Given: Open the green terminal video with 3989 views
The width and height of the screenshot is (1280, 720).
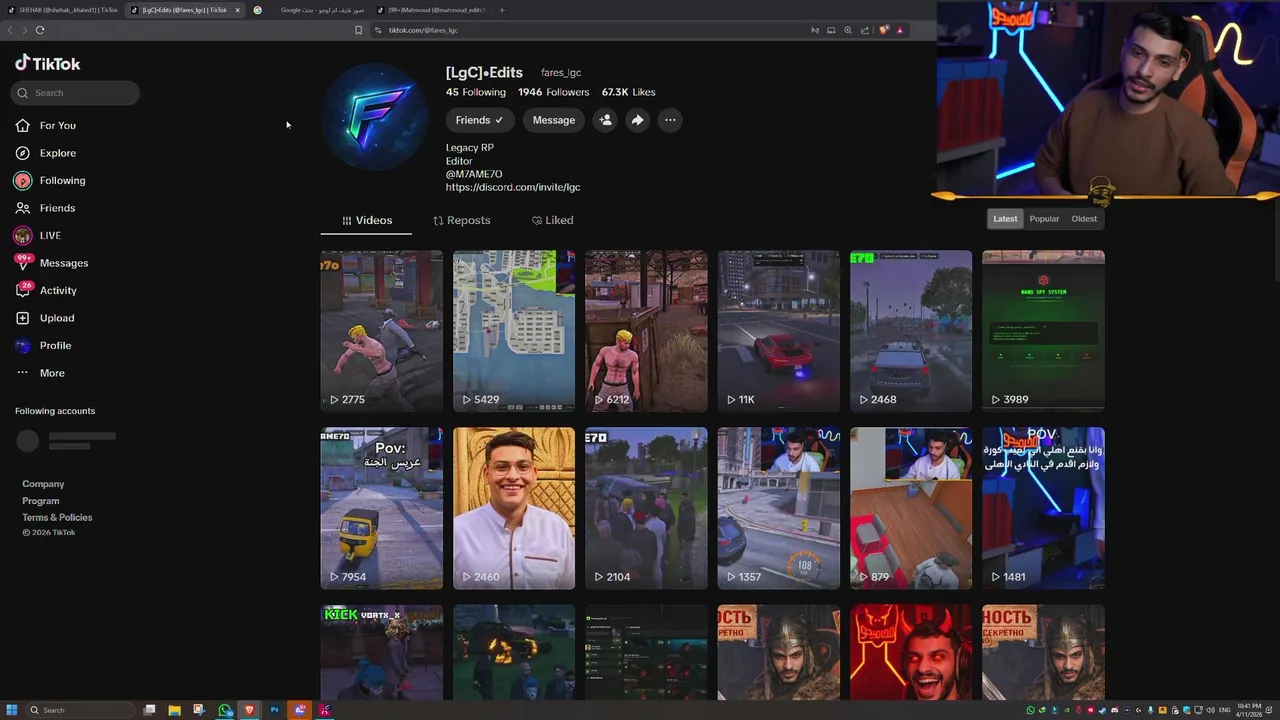Looking at the screenshot, I should coord(1043,331).
